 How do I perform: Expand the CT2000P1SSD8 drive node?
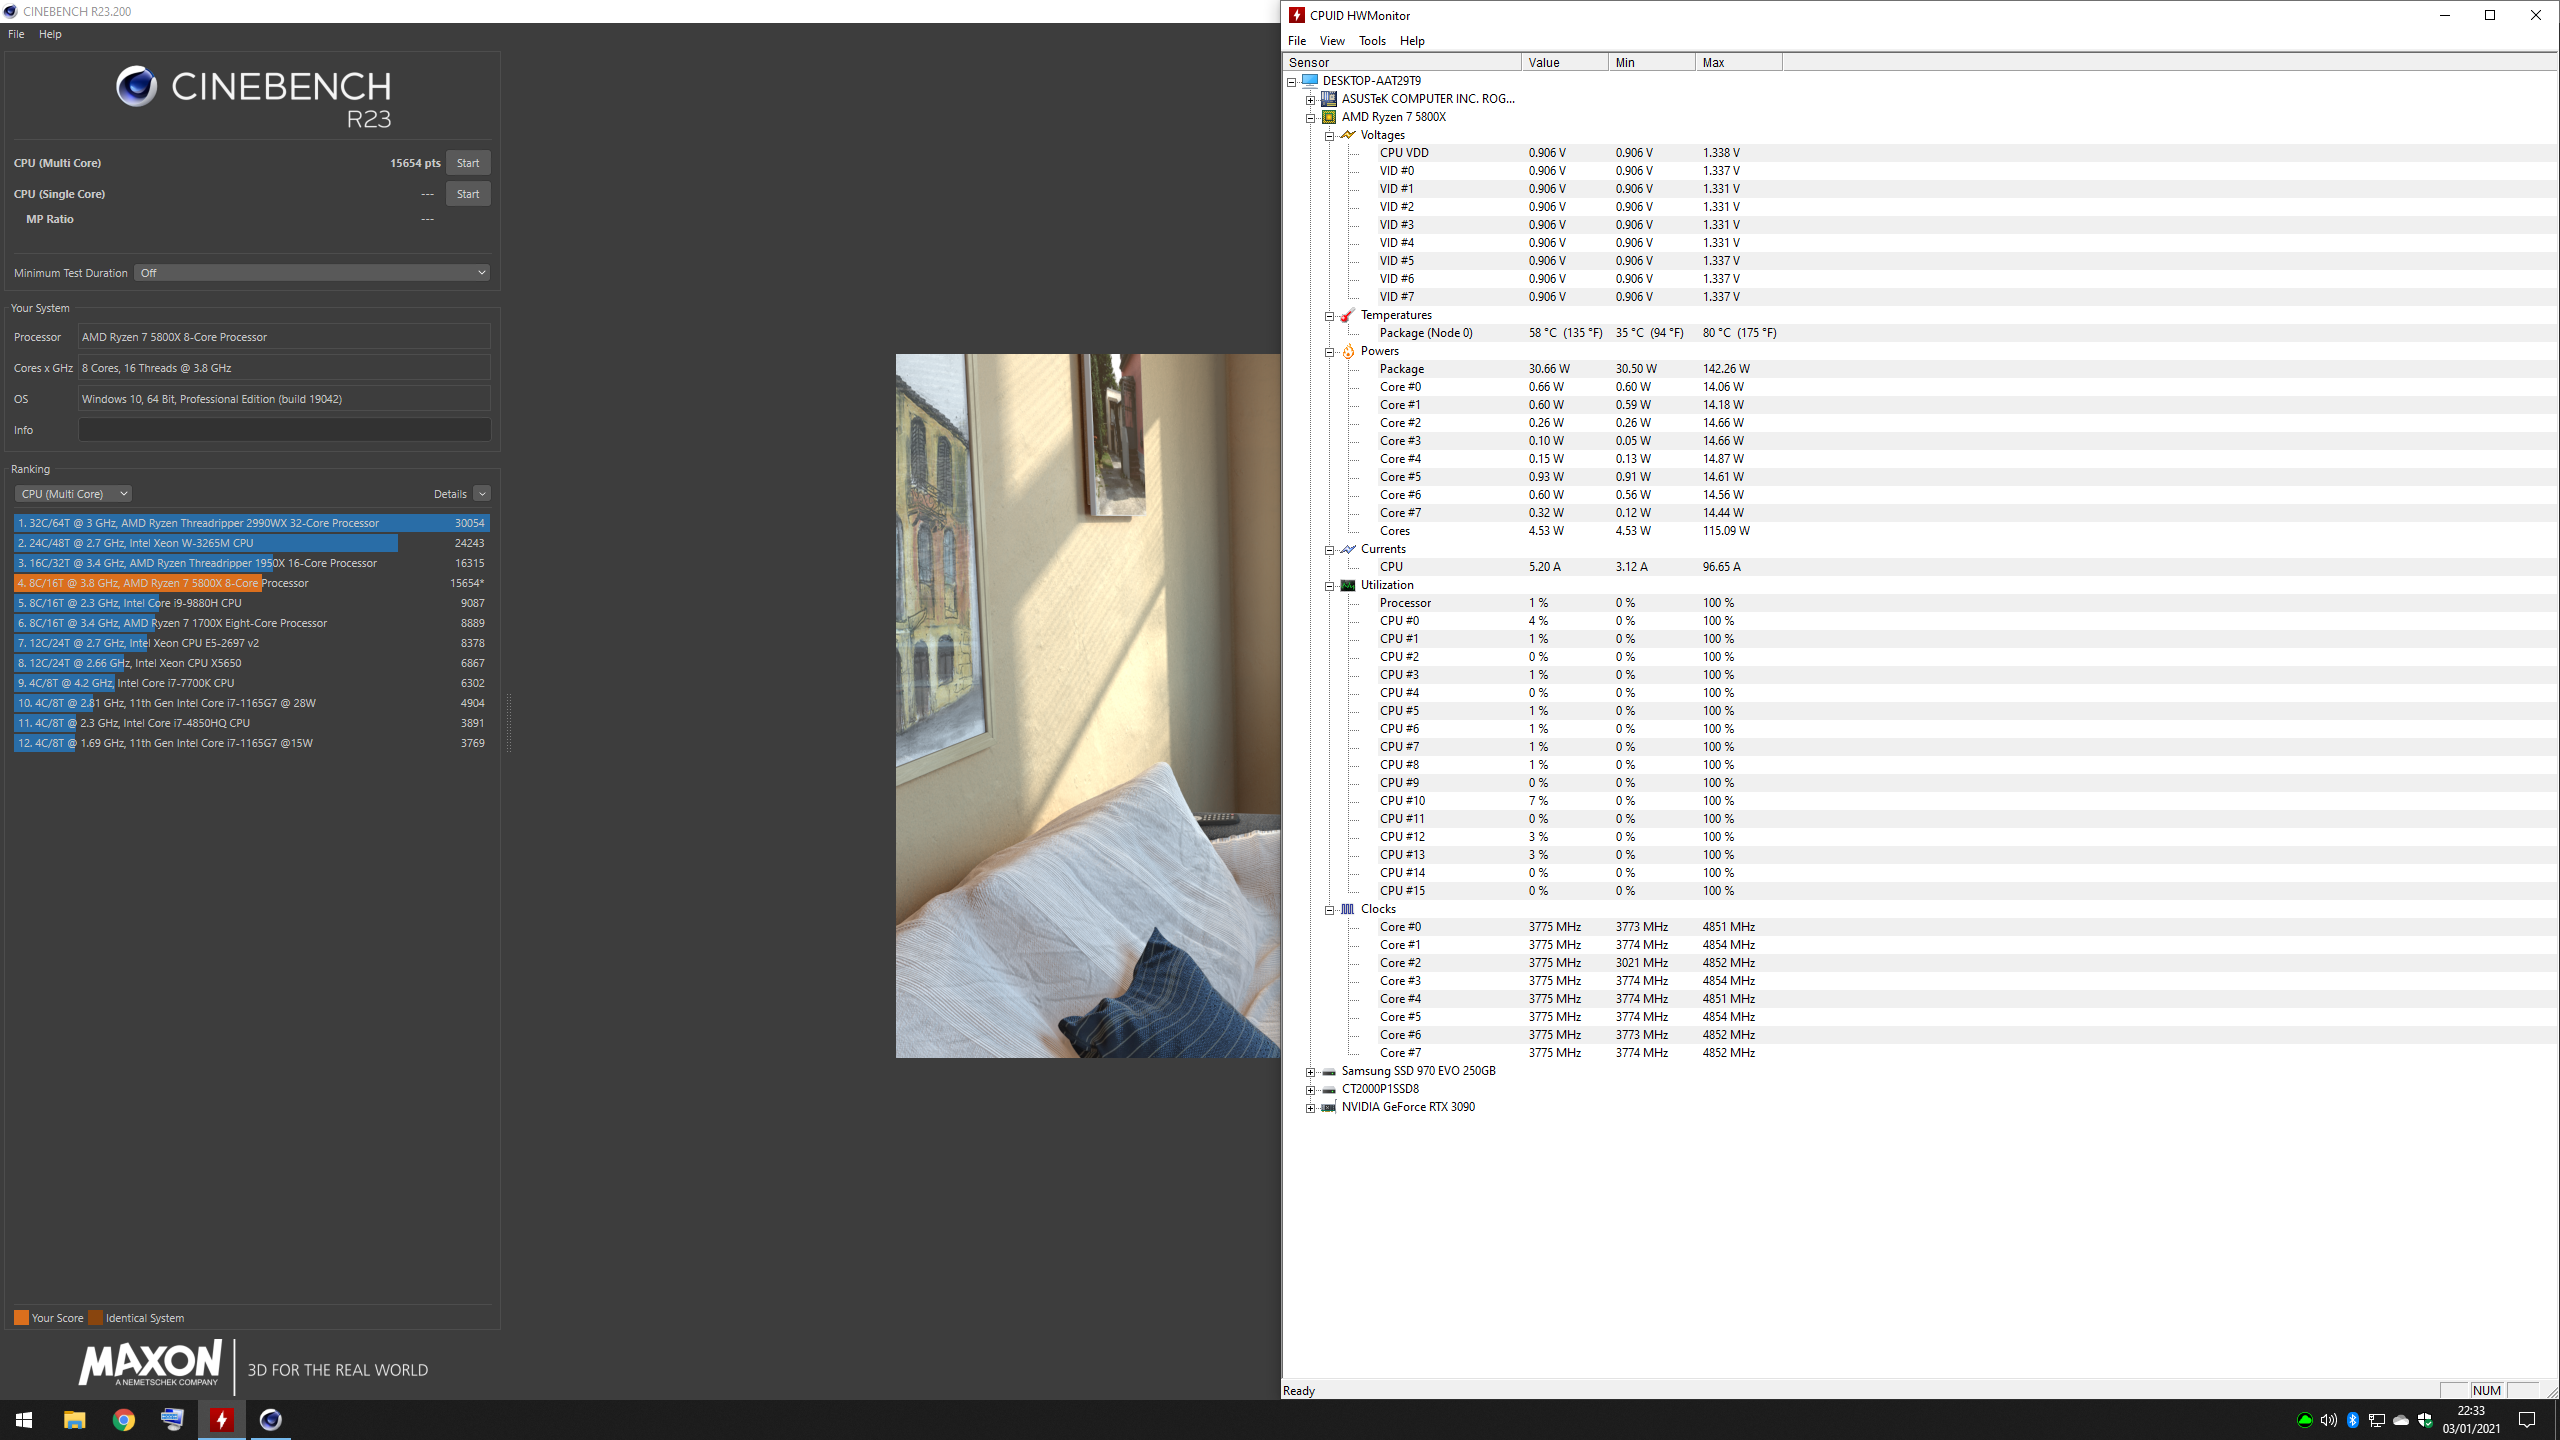click(x=1311, y=1089)
